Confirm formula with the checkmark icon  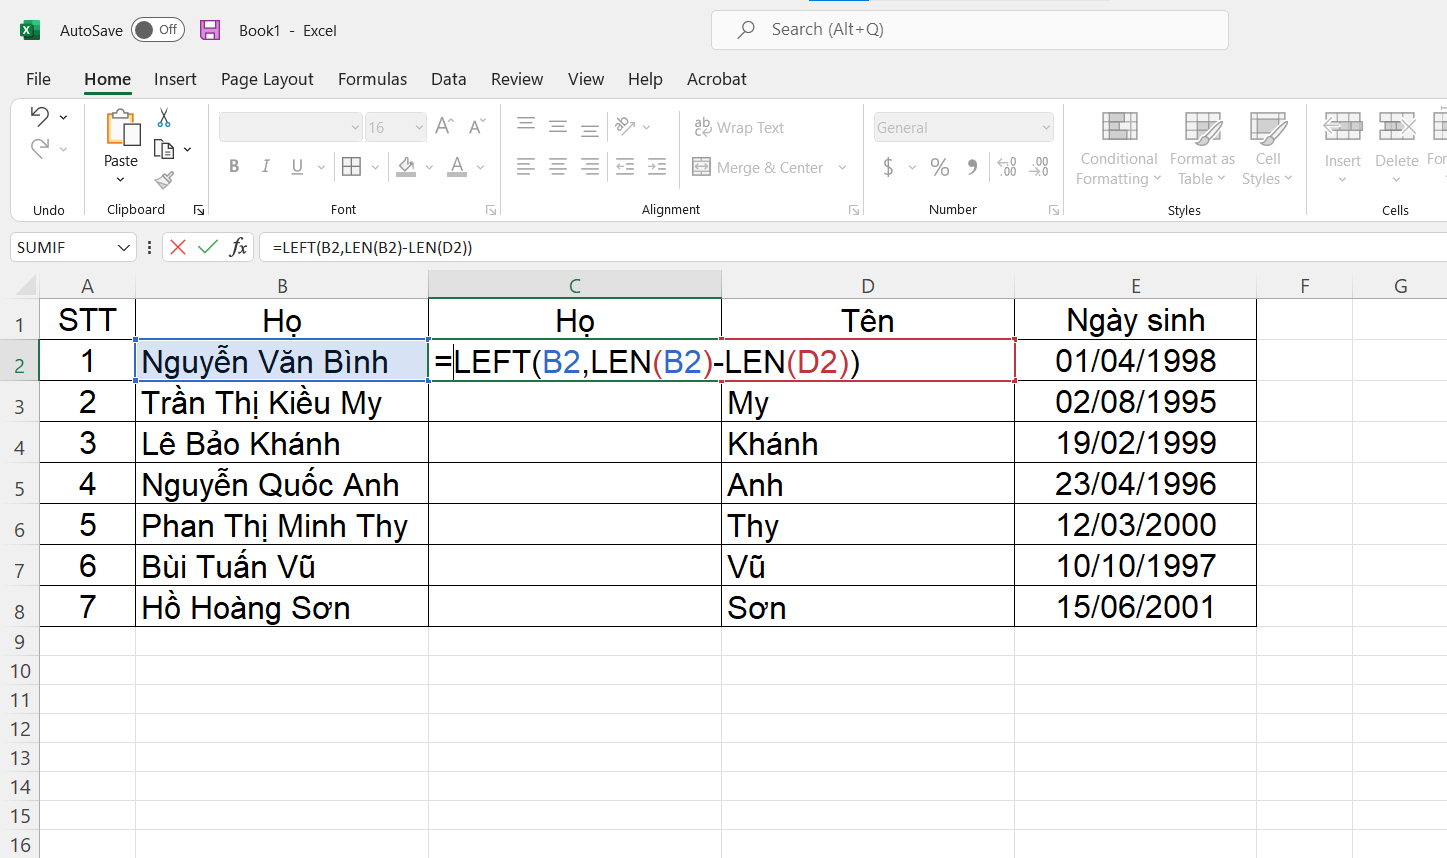click(x=207, y=247)
